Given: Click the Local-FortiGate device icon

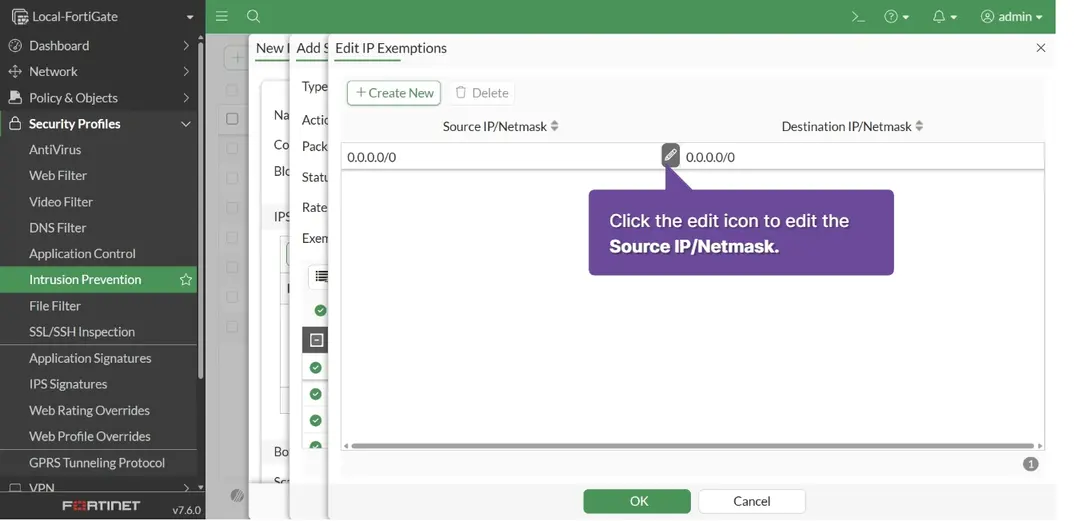Looking at the screenshot, I should (20, 17).
